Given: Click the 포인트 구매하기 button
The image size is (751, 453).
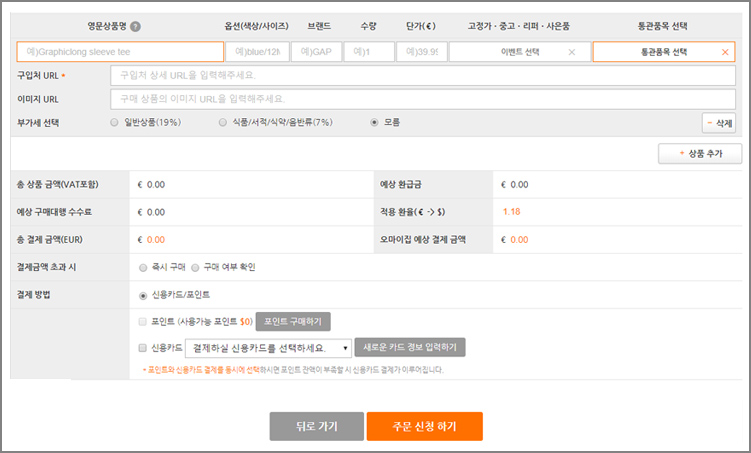Looking at the screenshot, I should [x=293, y=322].
